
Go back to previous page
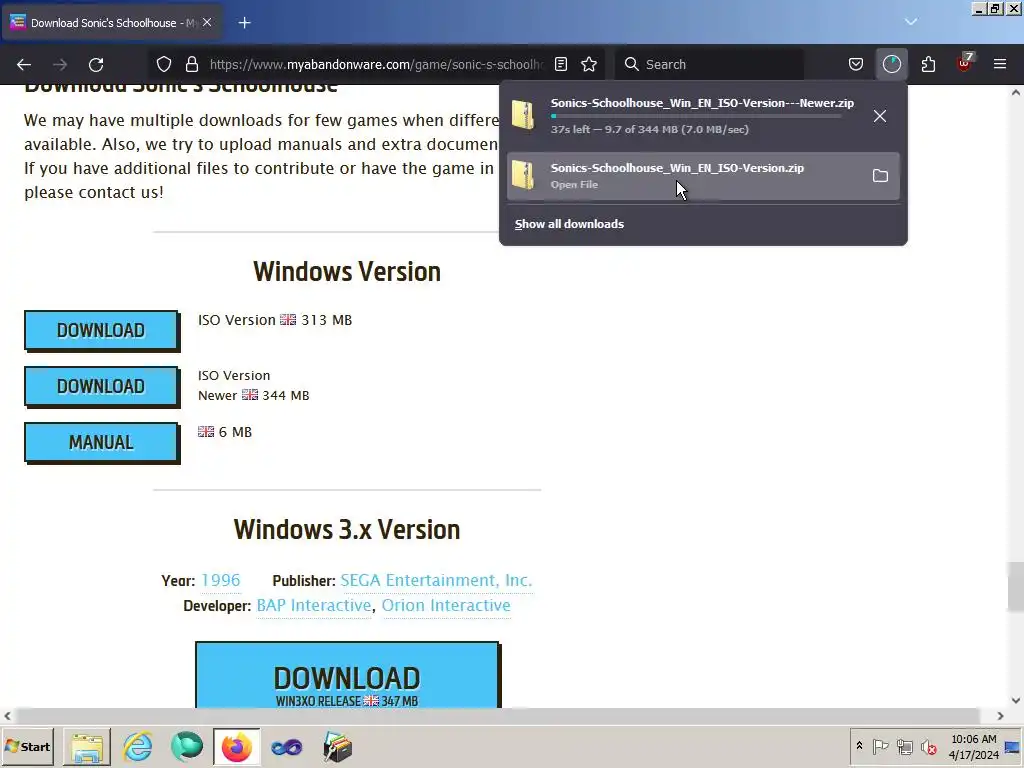pos(24,65)
